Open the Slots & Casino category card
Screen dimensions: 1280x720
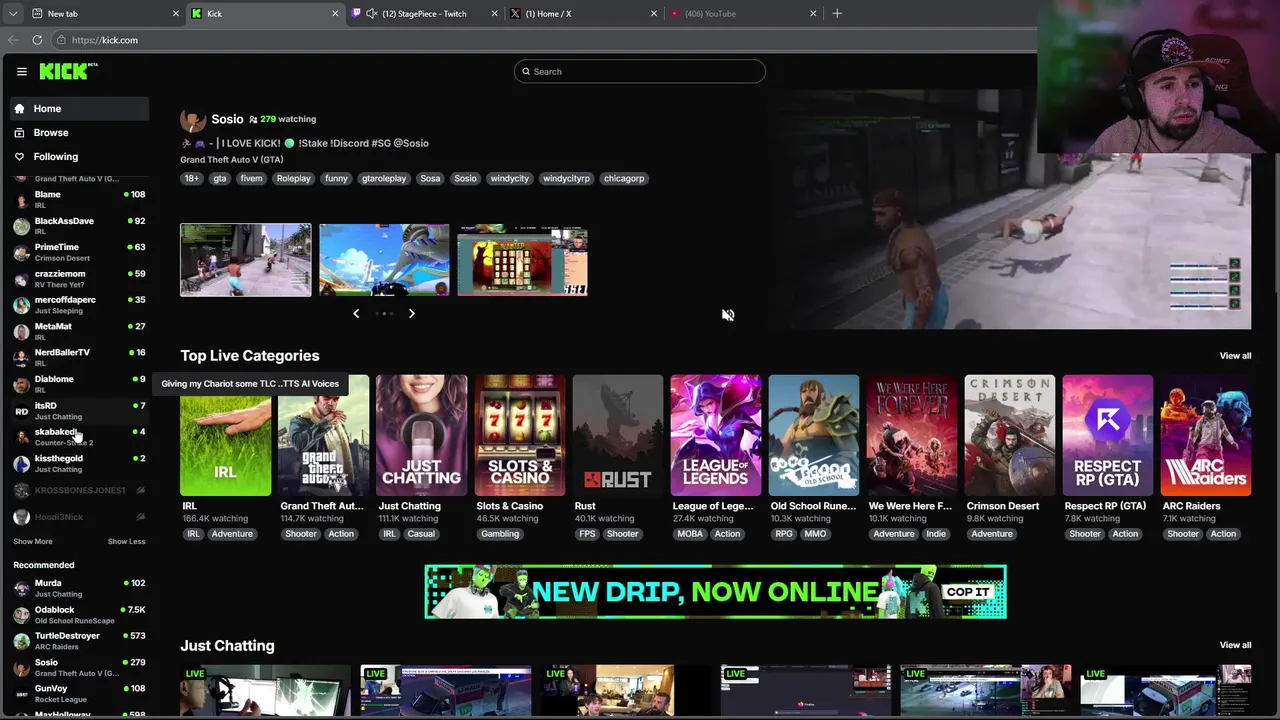tap(519, 435)
